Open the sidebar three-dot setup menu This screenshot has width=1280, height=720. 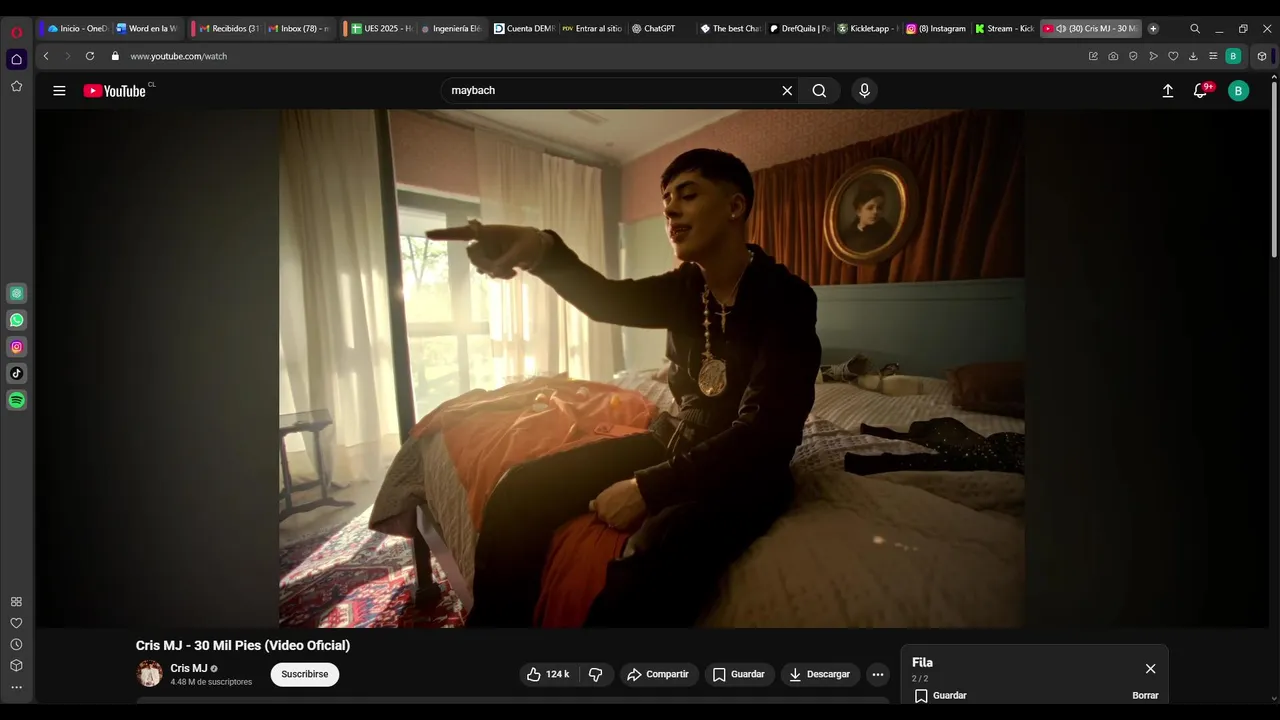click(x=16, y=687)
